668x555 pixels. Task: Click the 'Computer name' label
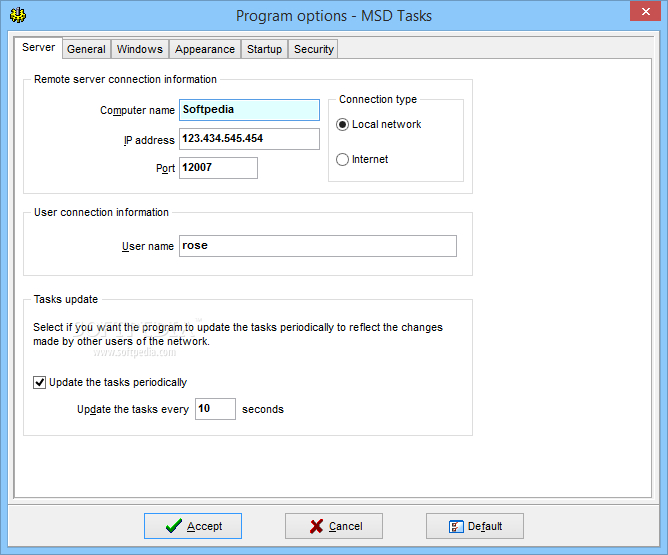click(137, 110)
